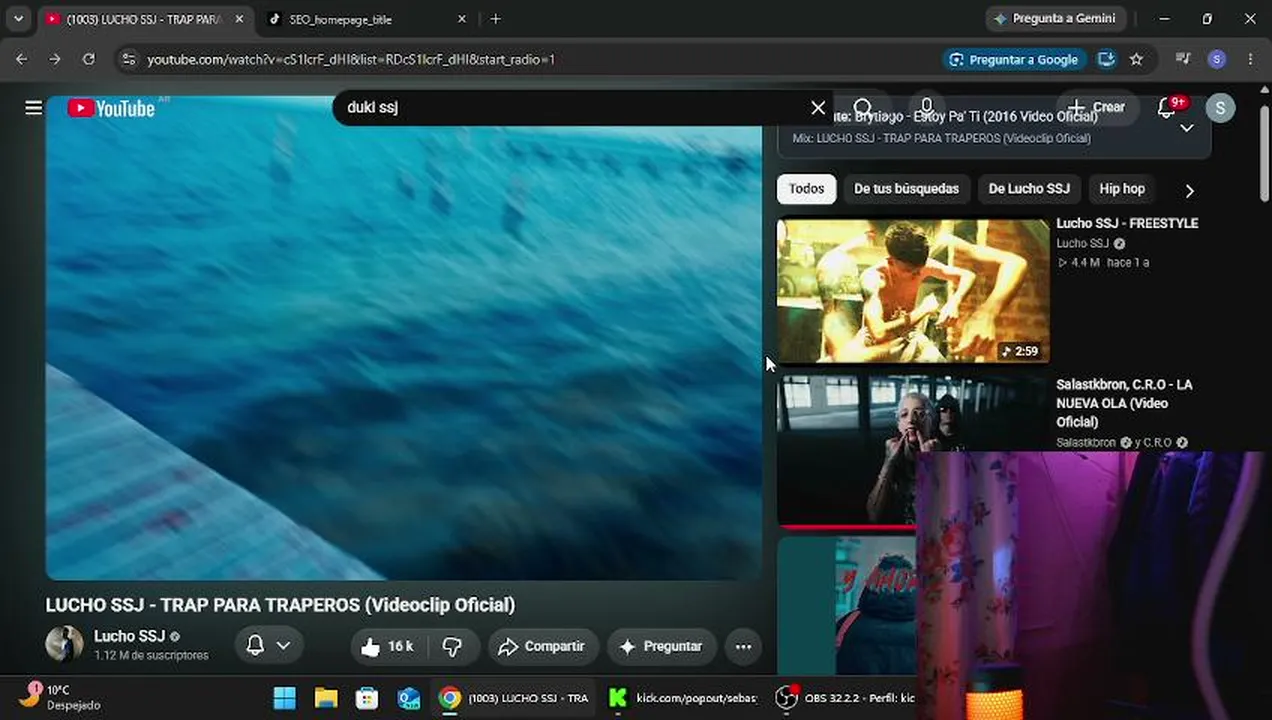The height and width of the screenshot is (720, 1272).
Task: Open Outlook from taskbar
Action: [x=408, y=697]
